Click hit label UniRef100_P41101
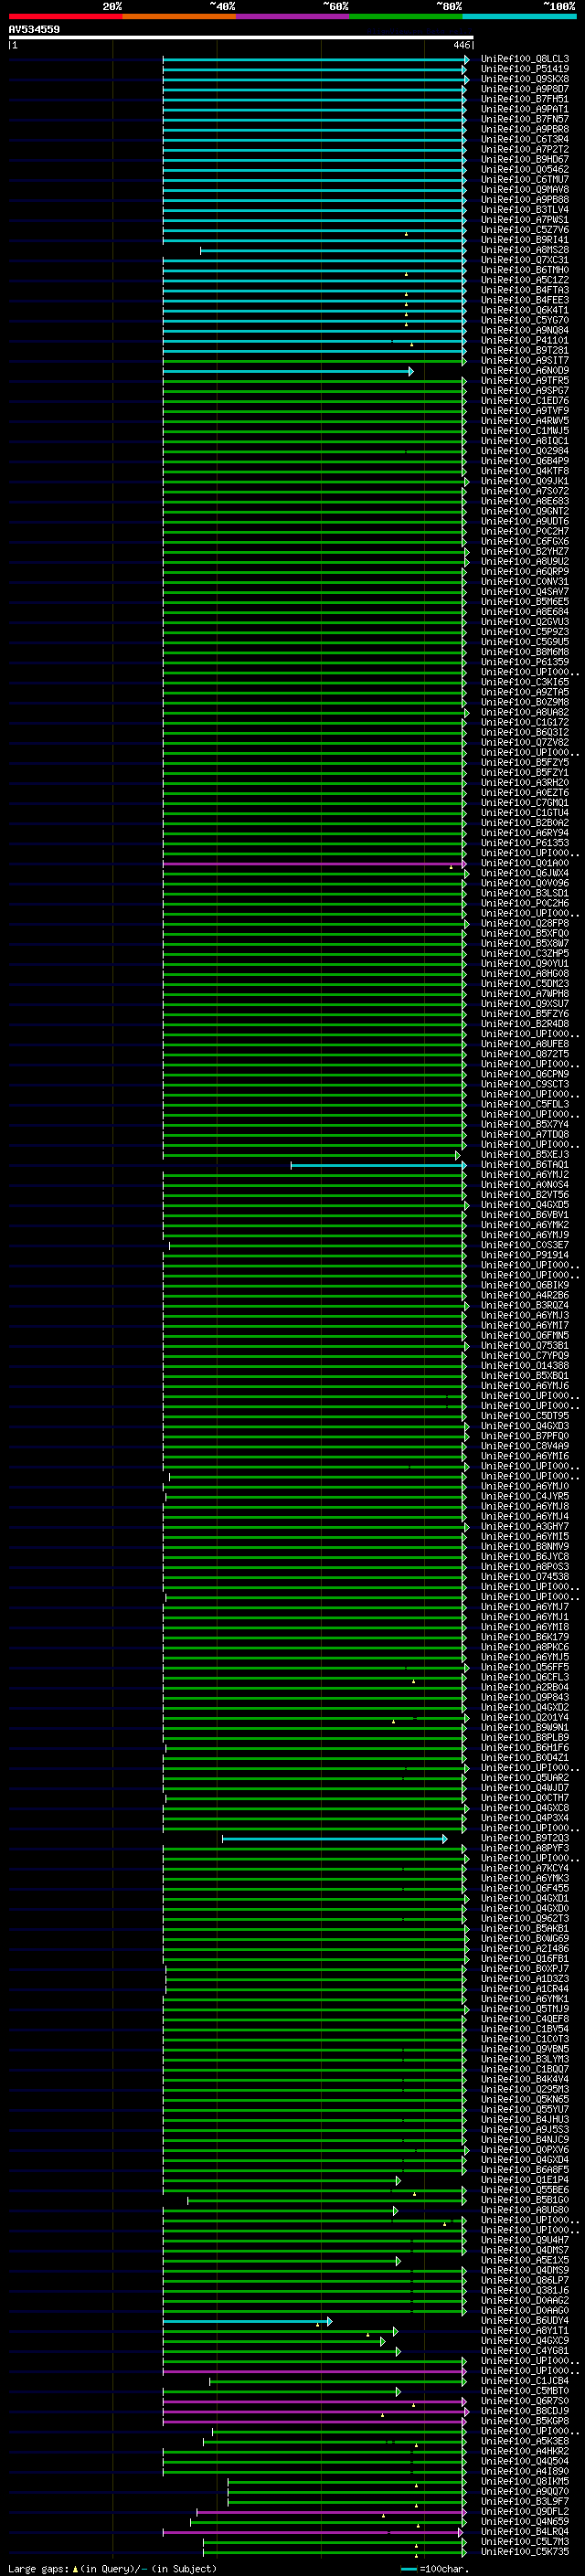Screen dimensions: 585x2576 524,340
